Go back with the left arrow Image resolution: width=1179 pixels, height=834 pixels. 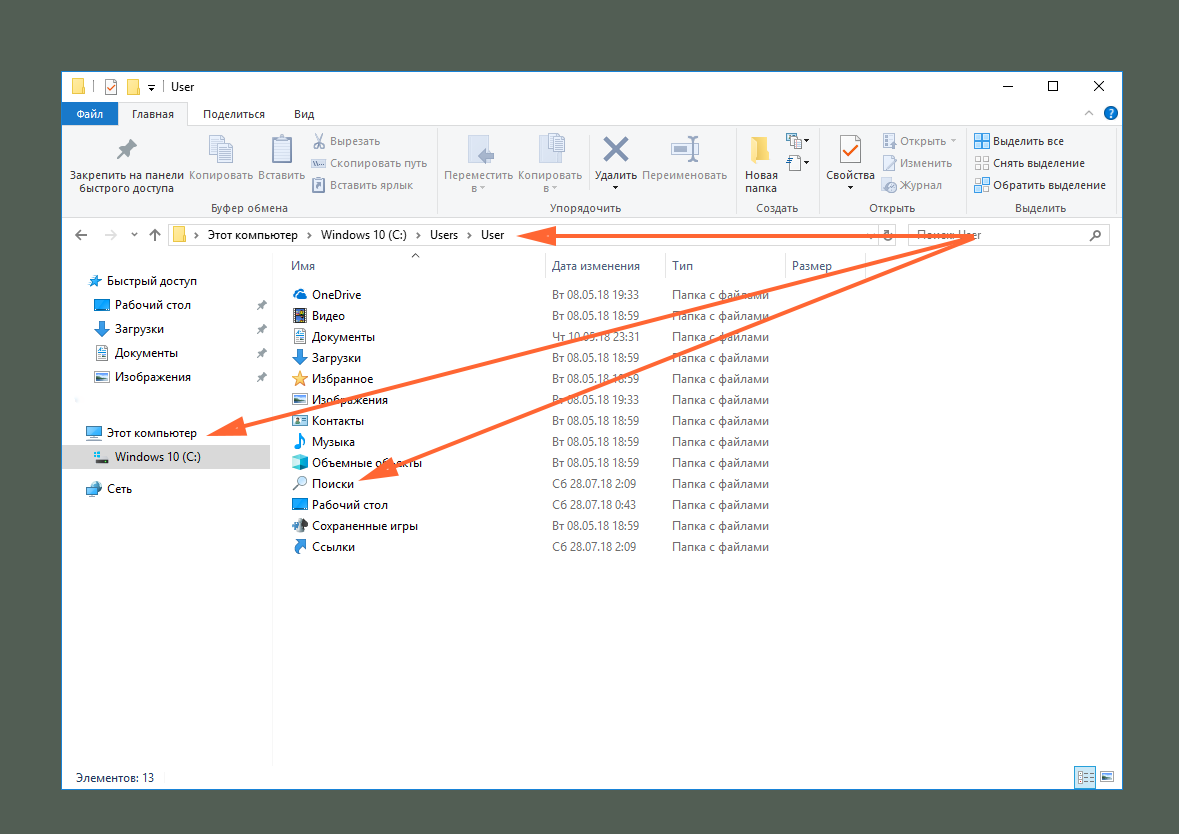point(81,235)
